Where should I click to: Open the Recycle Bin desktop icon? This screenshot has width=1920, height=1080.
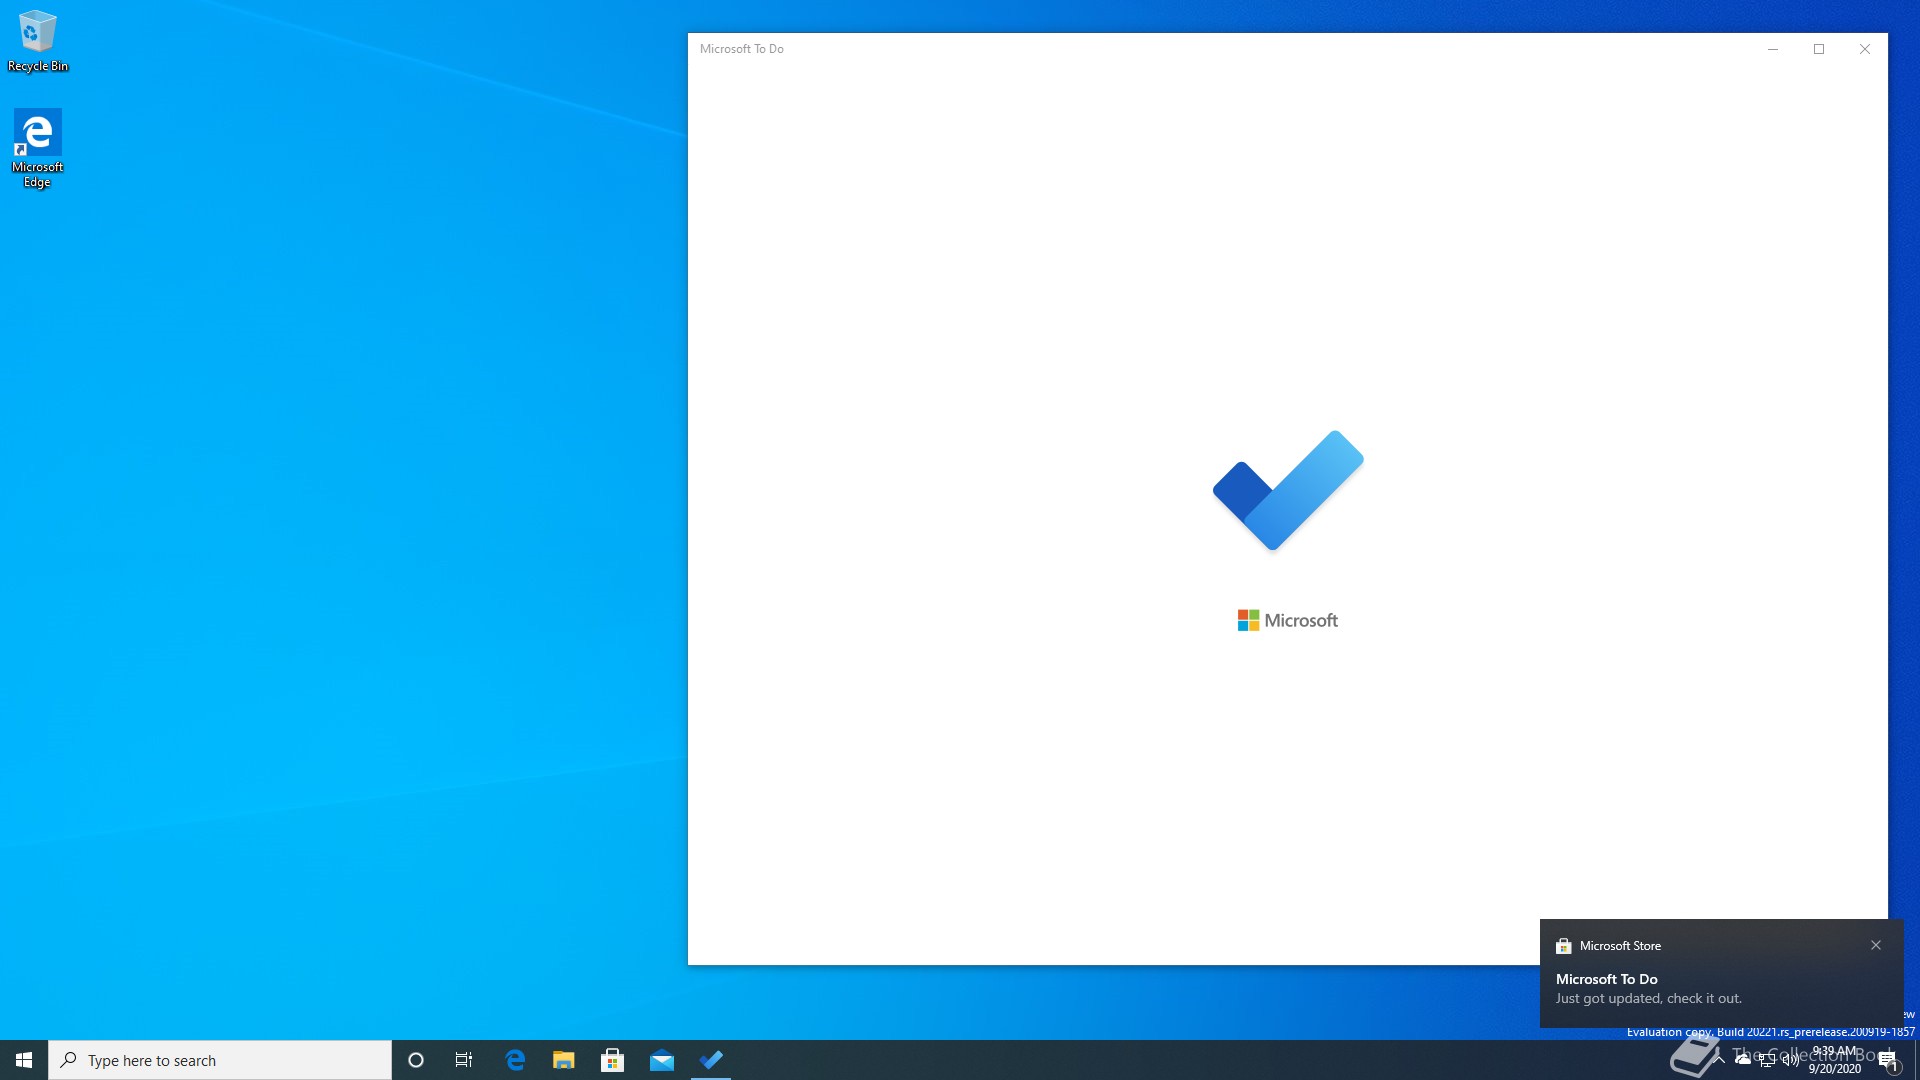tap(38, 41)
